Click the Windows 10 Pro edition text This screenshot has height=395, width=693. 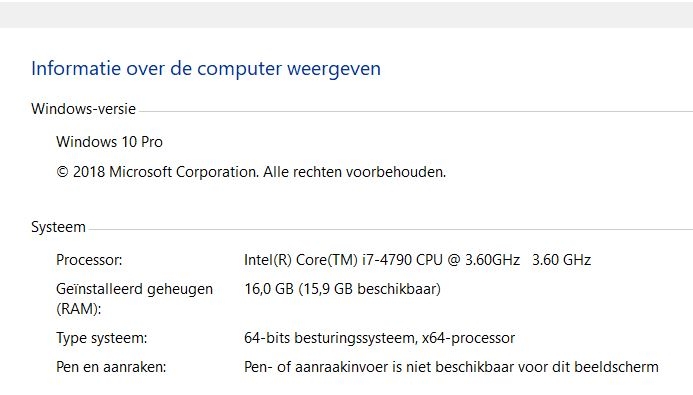[x=109, y=142]
